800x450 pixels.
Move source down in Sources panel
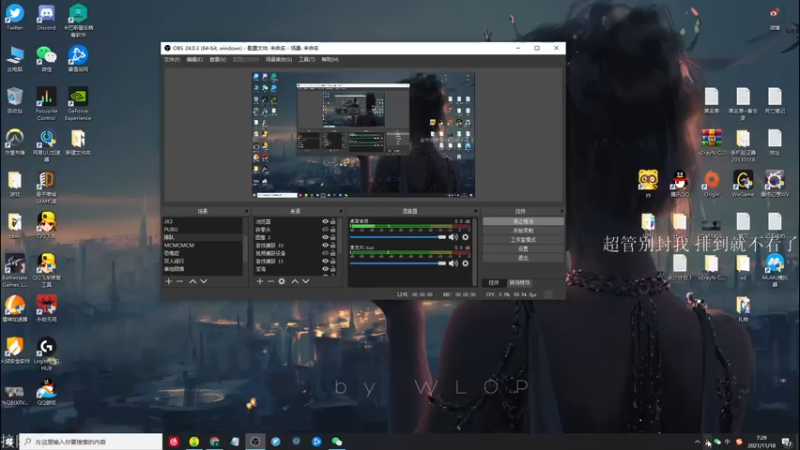306,281
